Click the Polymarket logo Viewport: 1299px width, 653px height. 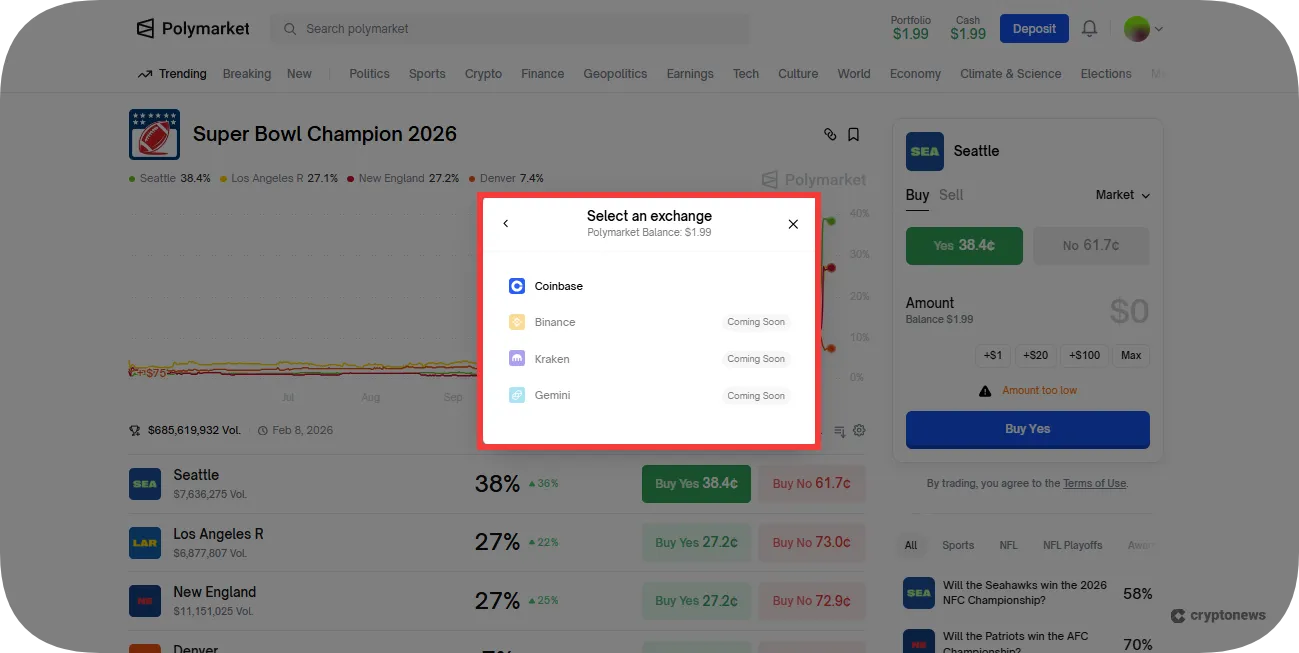[192, 28]
